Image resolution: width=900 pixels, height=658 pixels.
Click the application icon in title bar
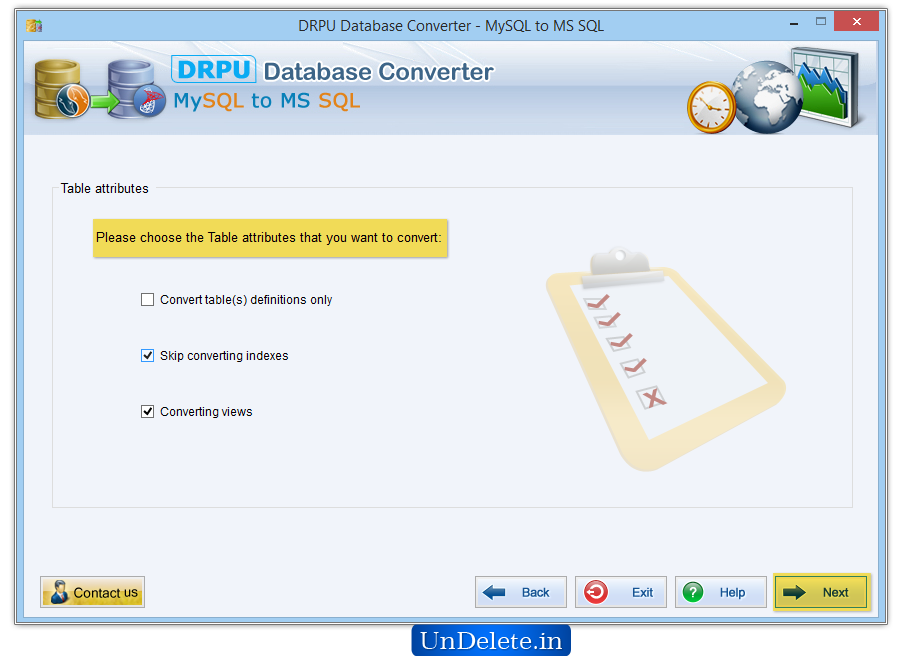pos(34,25)
